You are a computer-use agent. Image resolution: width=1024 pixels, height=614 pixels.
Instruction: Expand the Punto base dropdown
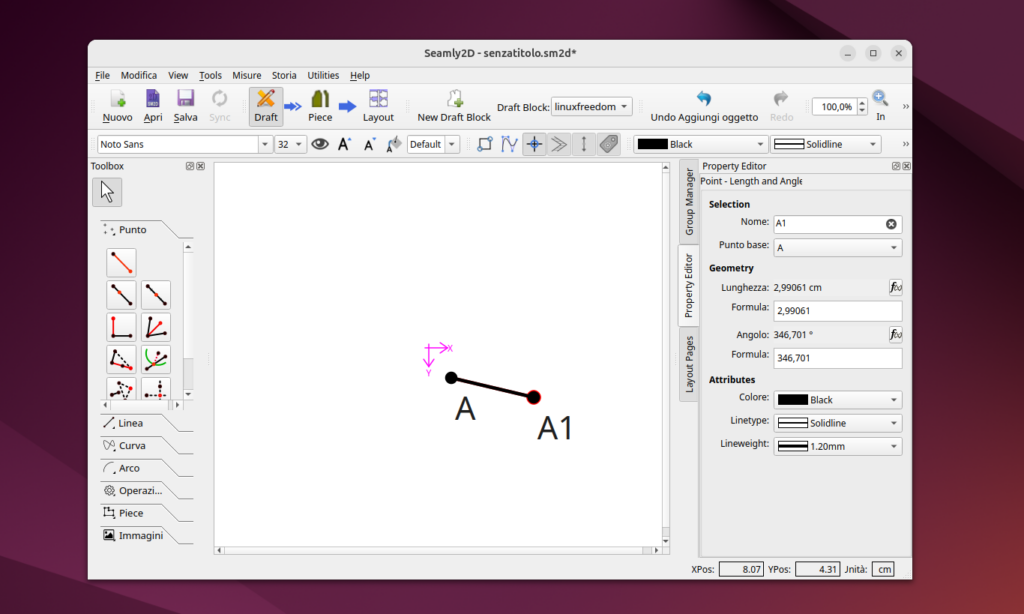838,247
